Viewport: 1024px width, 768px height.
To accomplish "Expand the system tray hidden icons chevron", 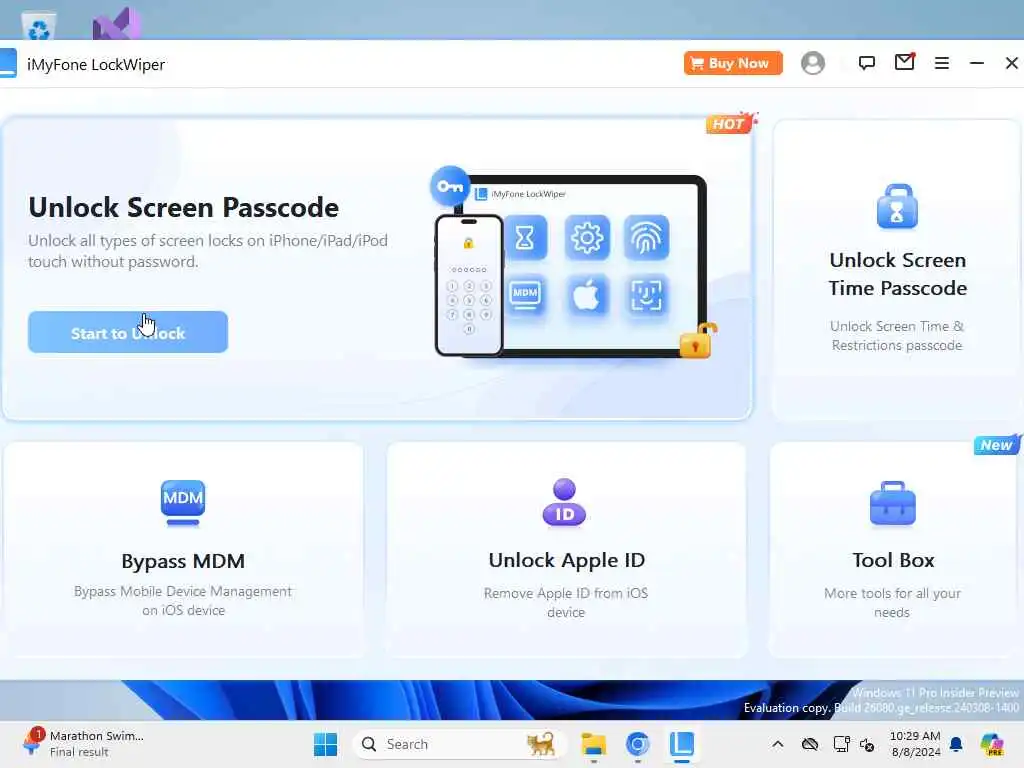I will (x=778, y=744).
